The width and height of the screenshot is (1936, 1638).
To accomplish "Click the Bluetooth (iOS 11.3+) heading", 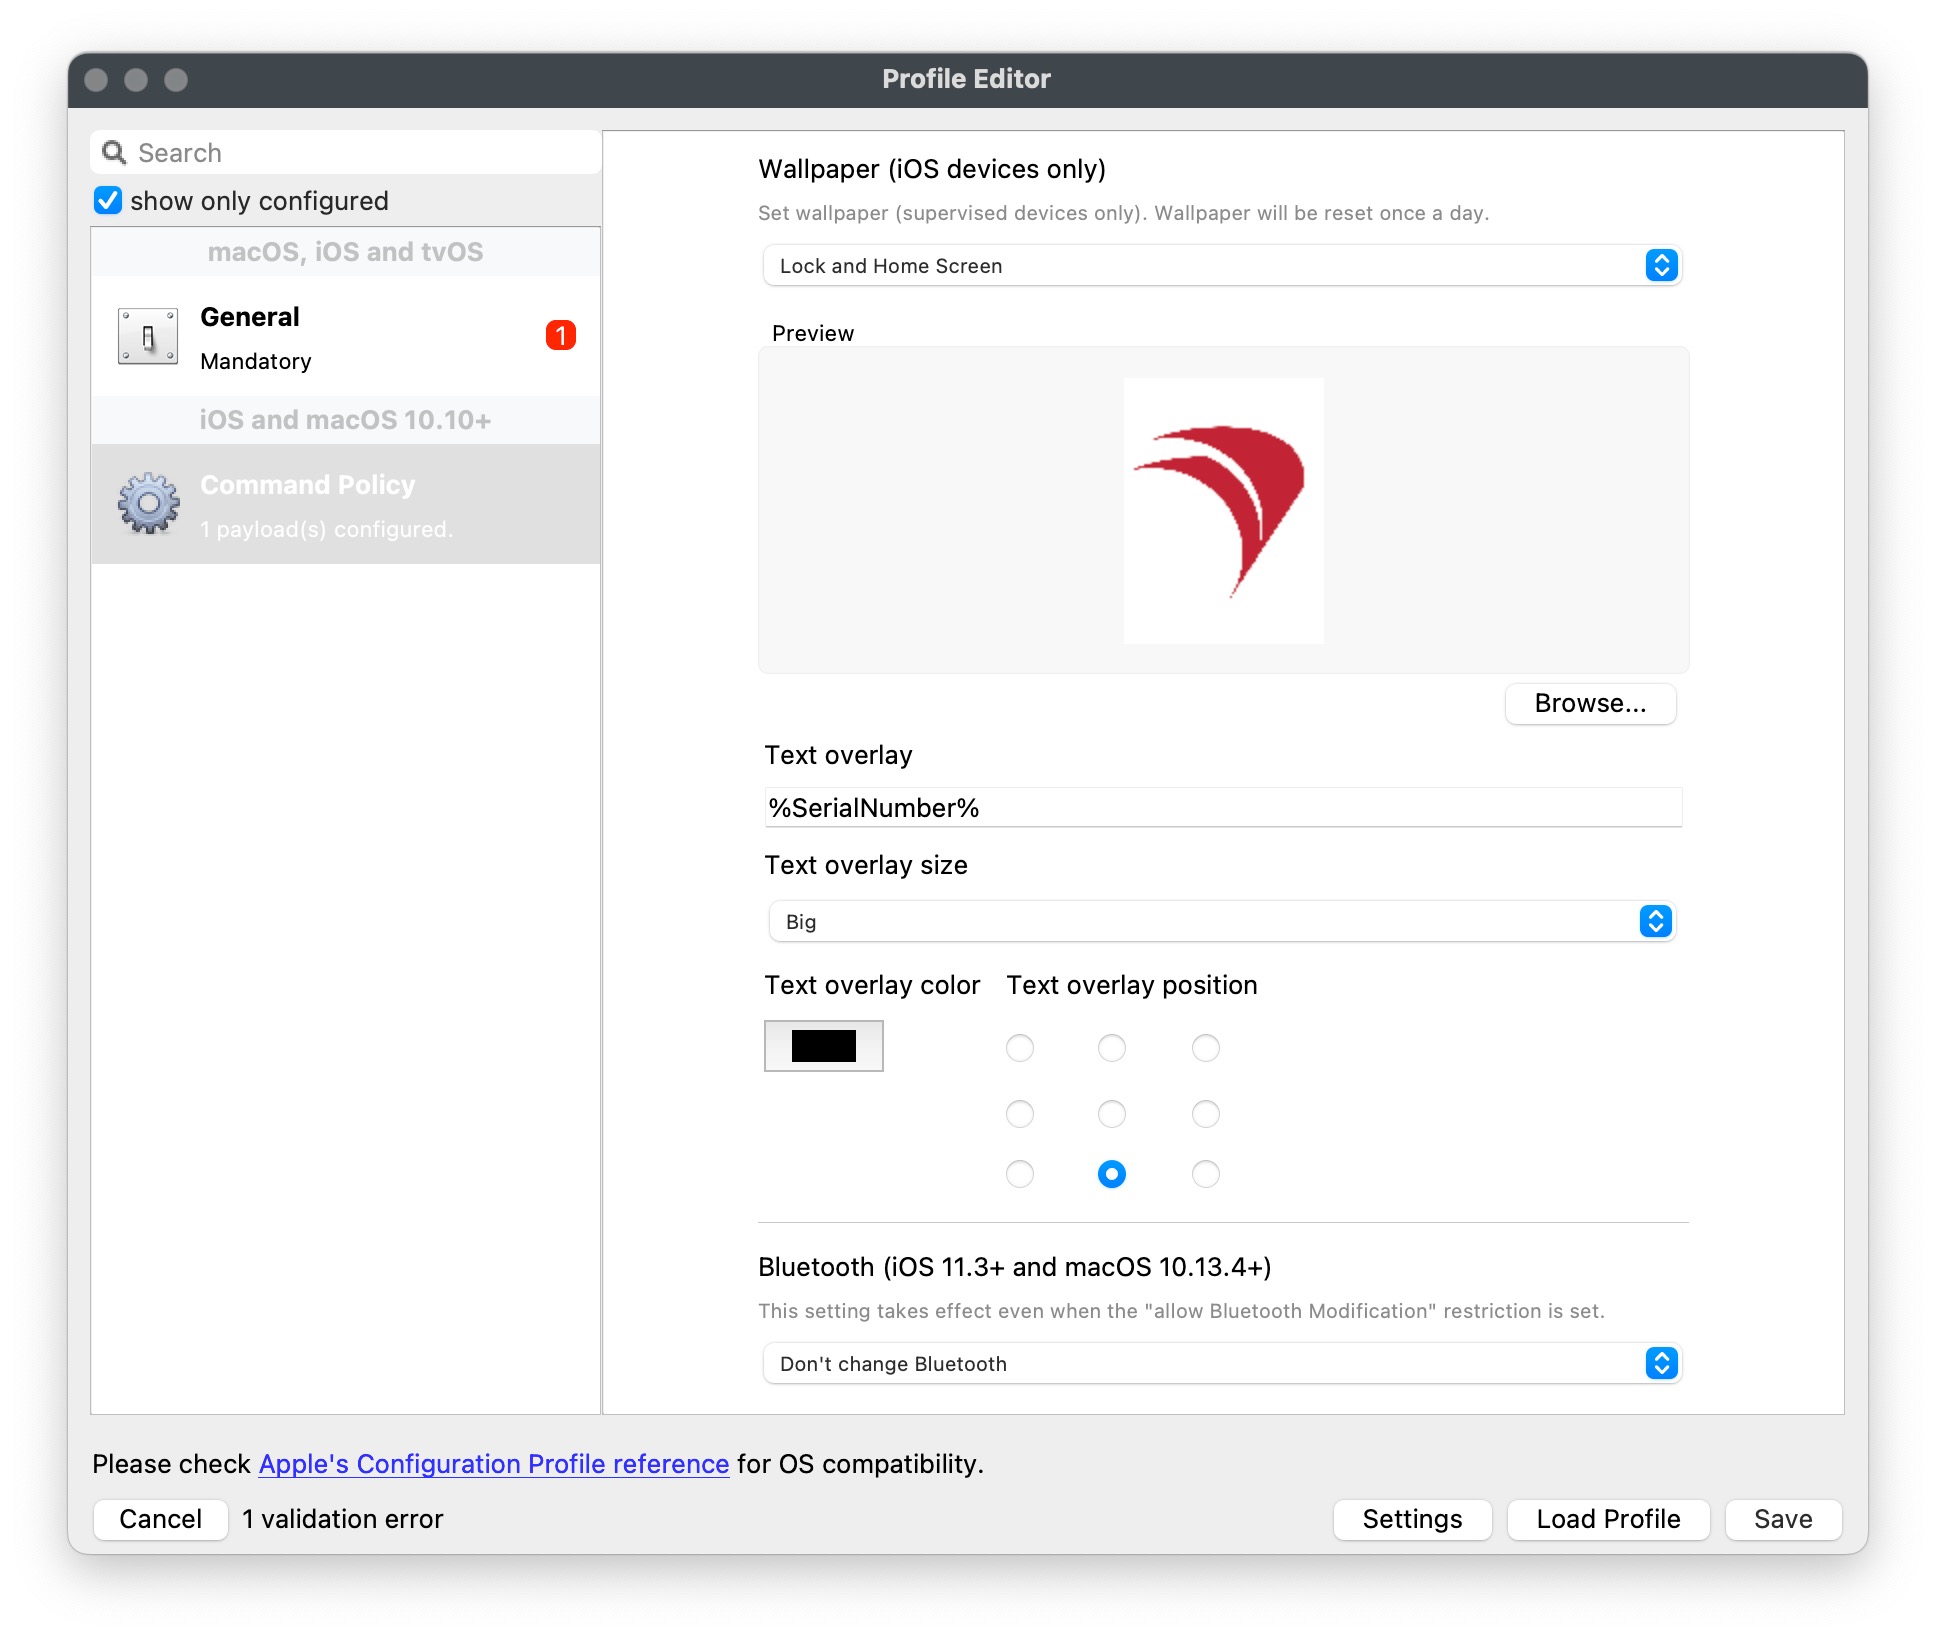I will pyautogui.click(x=1015, y=1267).
